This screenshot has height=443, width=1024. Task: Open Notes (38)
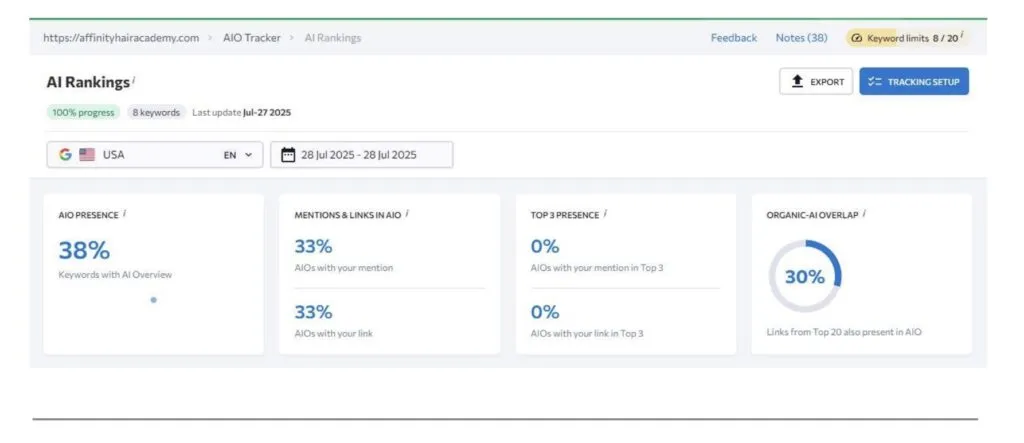coord(801,38)
